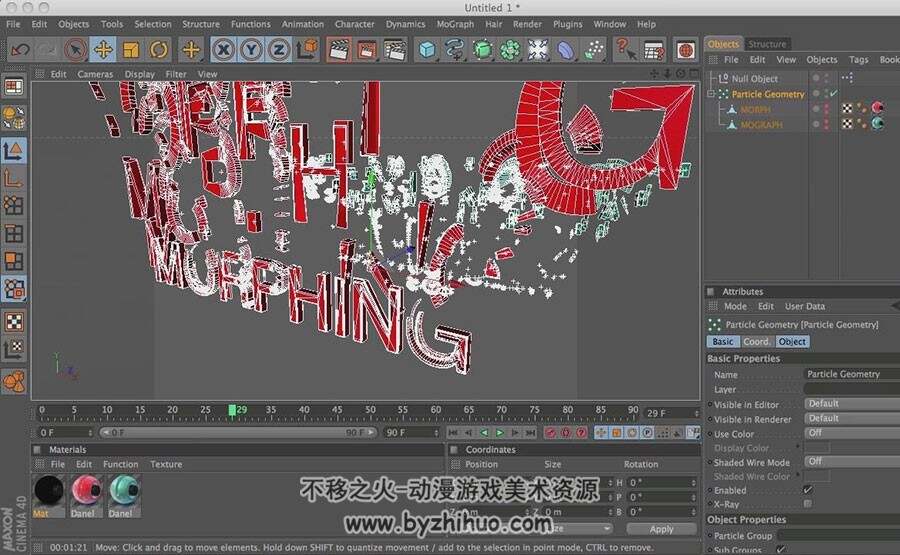This screenshot has height=555, width=900.
Task: Add a HyperNURBS generator object
Action: pos(482,50)
